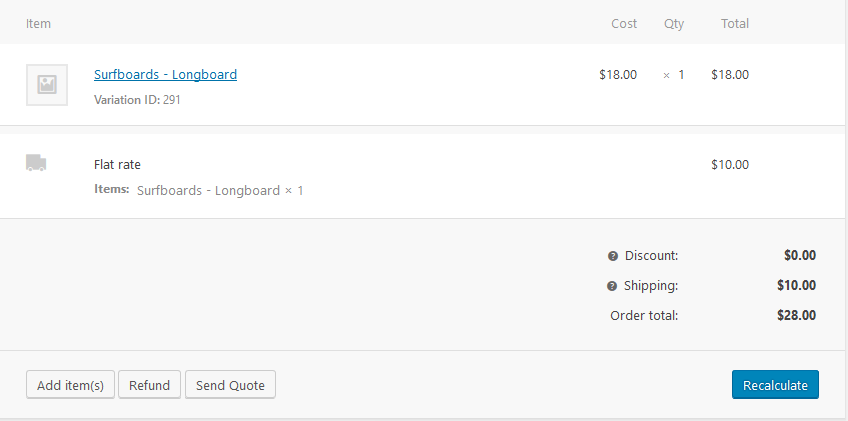Click the Item column header
The width and height of the screenshot is (848, 421).
click(x=39, y=23)
